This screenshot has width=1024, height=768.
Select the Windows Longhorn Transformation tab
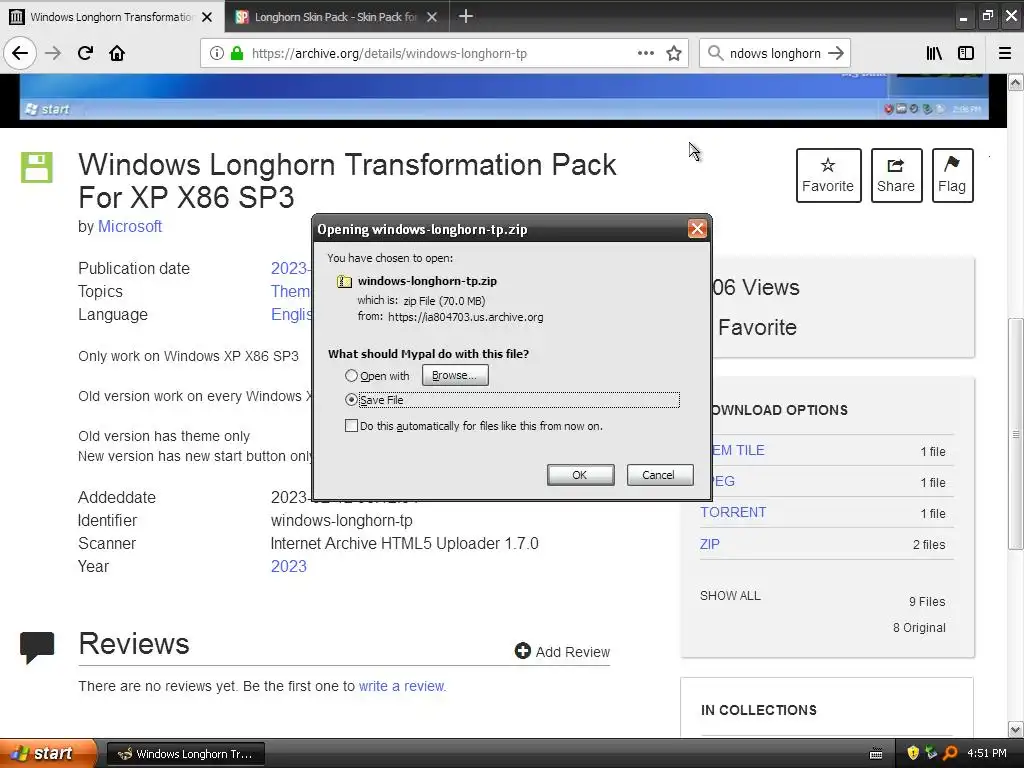point(112,17)
